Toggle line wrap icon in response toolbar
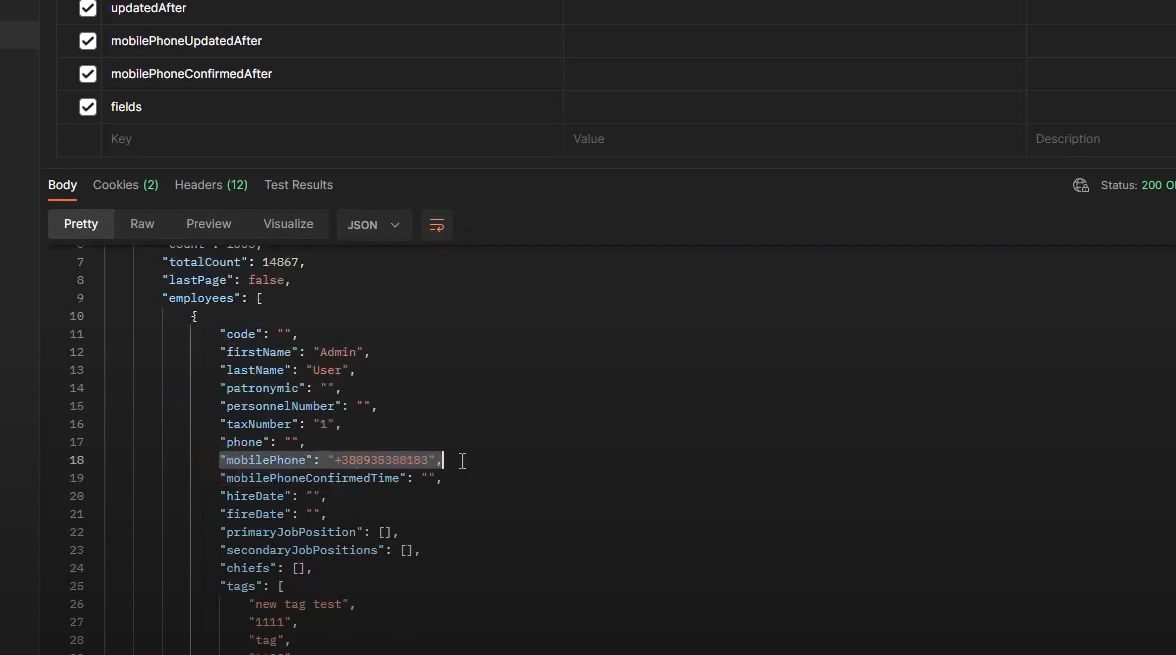This screenshot has height=655, width=1176. [436, 225]
